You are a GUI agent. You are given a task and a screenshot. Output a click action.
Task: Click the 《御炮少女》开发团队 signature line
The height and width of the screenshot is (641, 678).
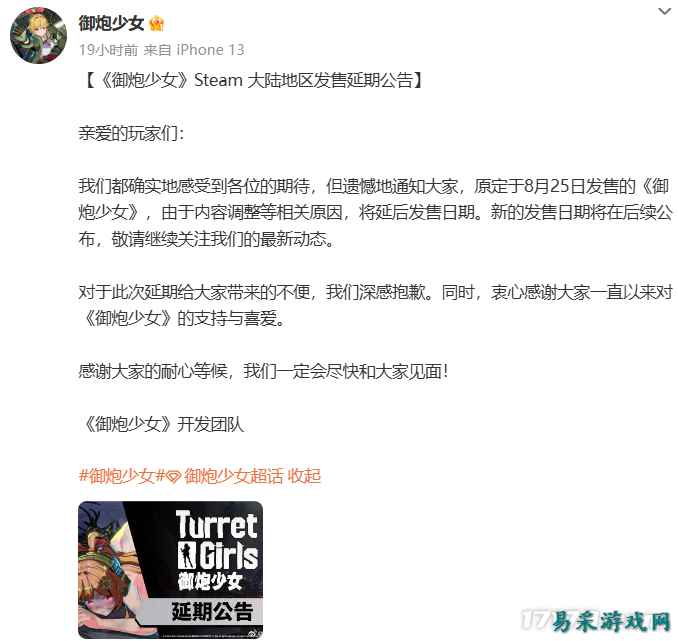(162, 424)
